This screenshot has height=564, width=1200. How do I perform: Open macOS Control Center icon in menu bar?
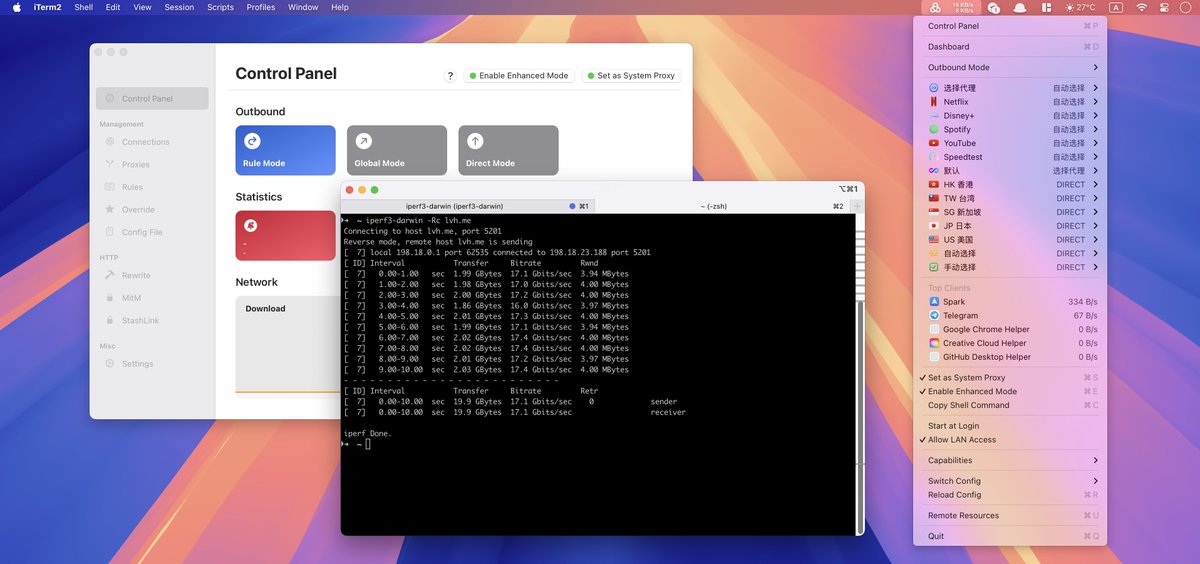pos(1166,7)
